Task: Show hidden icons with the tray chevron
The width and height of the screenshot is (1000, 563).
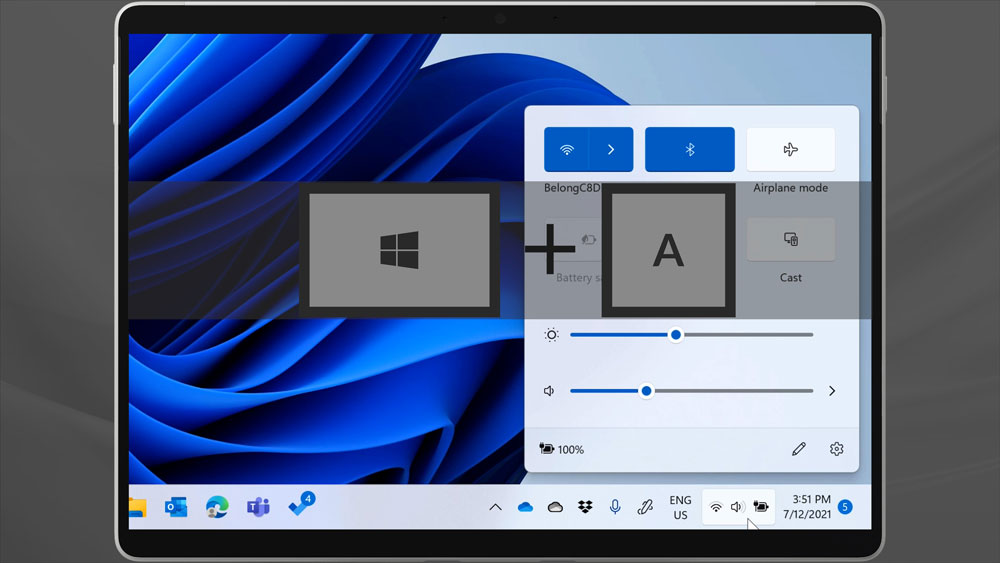Action: 495,508
